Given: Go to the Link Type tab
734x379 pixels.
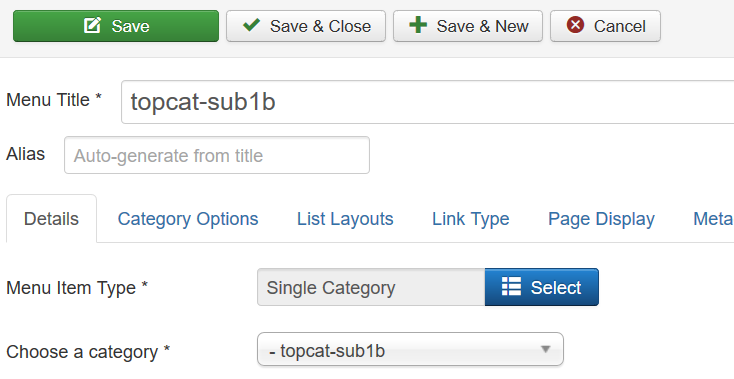Looking at the screenshot, I should [470, 219].
